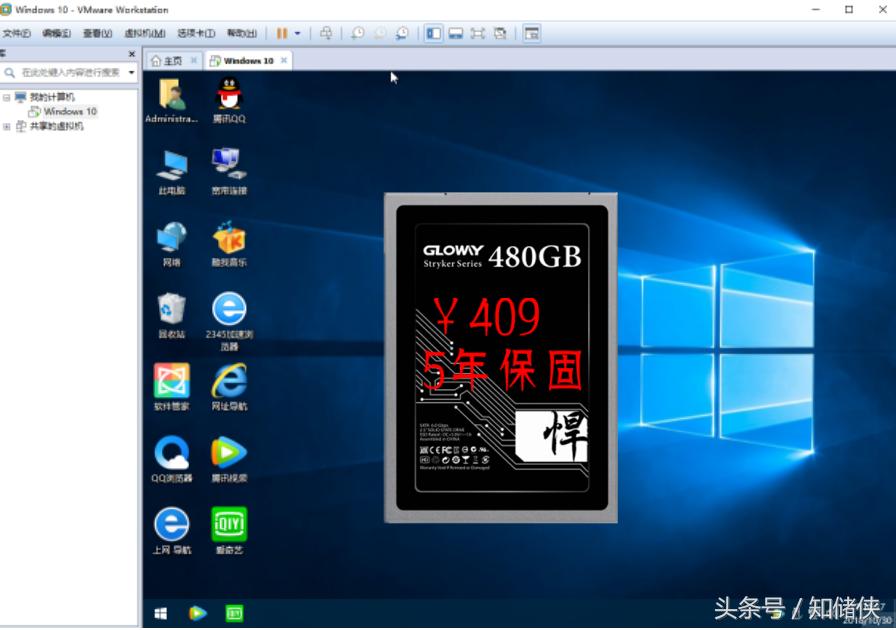Click the library search input field
The width and height of the screenshot is (896, 630).
(x=70, y=73)
